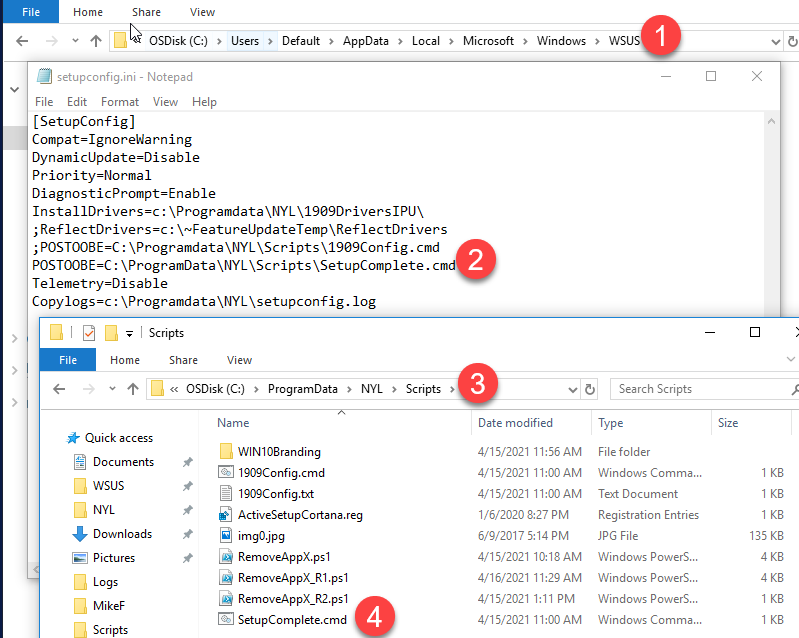Open Home tab in Scripts window
The height and width of the screenshot is (638, 799).
[125, 360]
